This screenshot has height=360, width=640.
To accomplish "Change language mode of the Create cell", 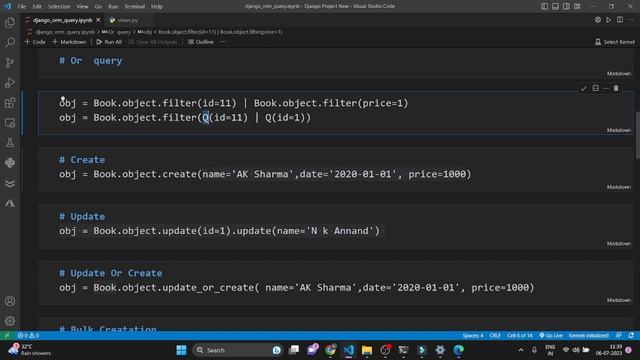I will pos(619,187).
